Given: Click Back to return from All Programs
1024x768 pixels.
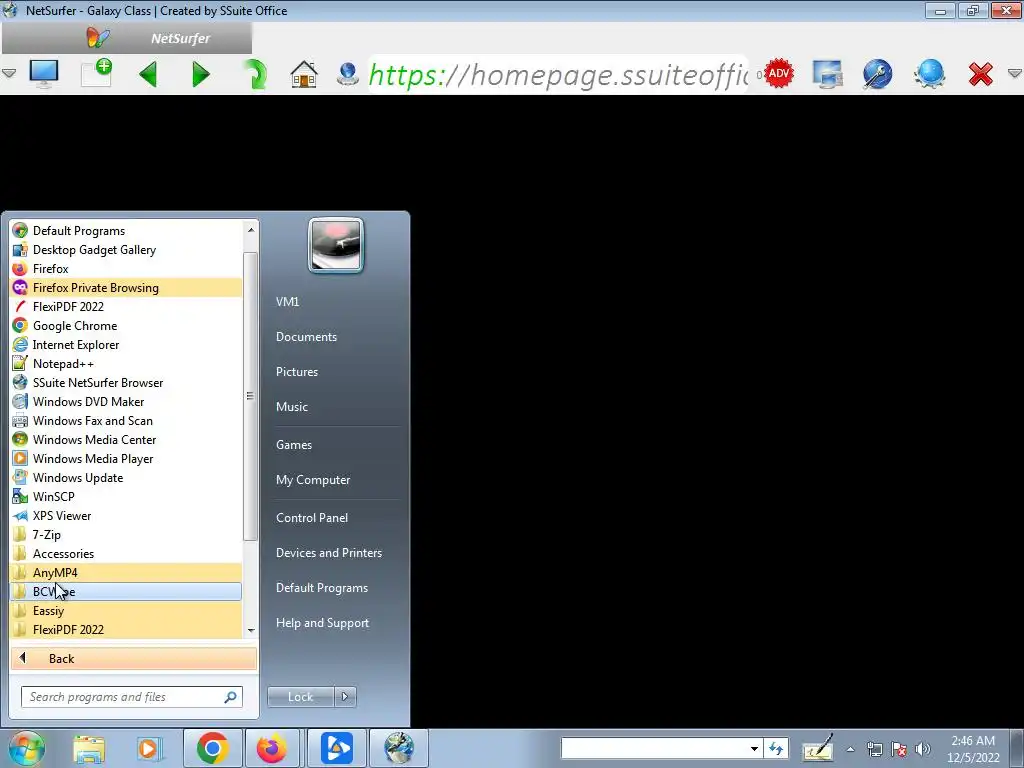Looking at the screenshot, I should [x=134, y=658].
